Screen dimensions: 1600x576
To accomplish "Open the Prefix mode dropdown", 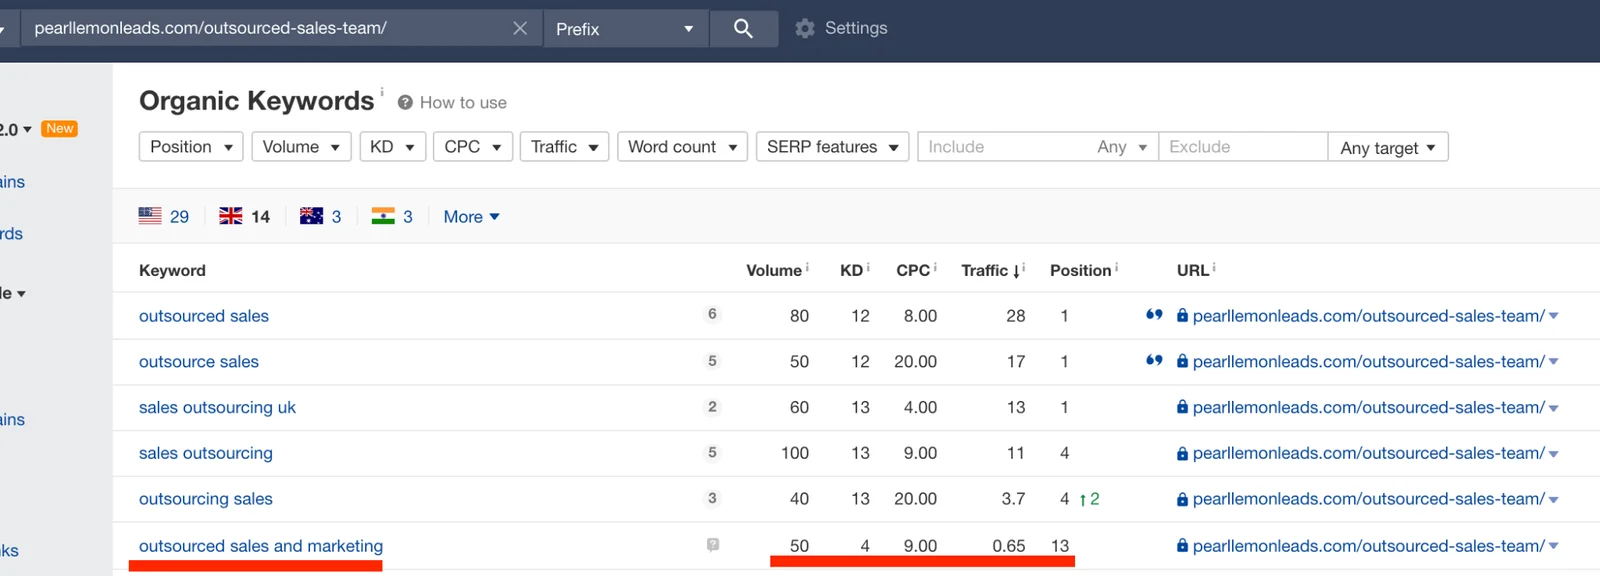I will 625,29.
